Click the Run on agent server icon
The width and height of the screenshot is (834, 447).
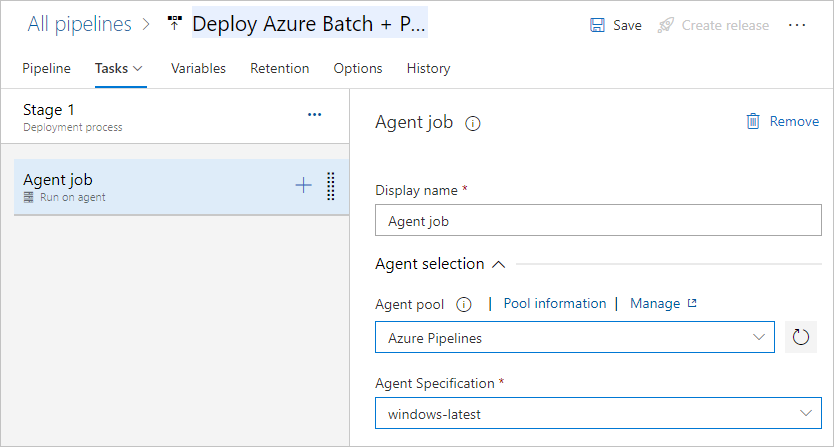pos(29,197)
